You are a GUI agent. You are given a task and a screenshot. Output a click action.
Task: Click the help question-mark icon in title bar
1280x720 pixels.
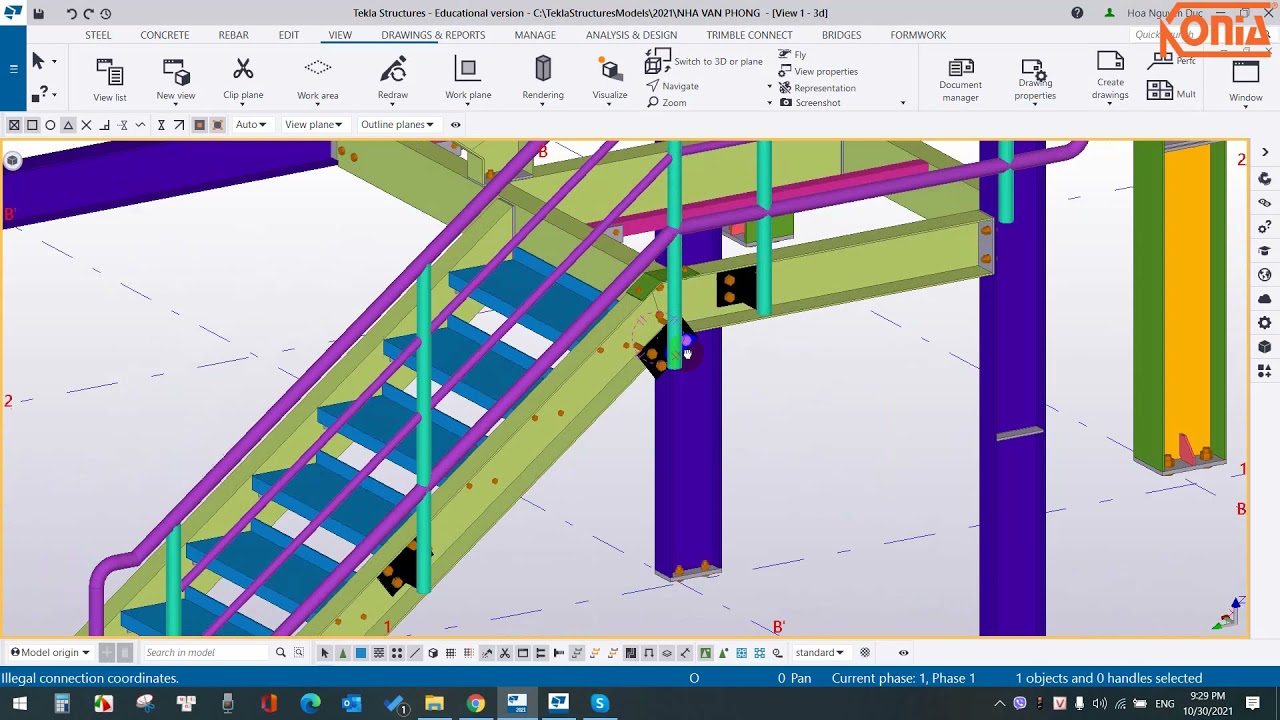[x=1077, y=13]
